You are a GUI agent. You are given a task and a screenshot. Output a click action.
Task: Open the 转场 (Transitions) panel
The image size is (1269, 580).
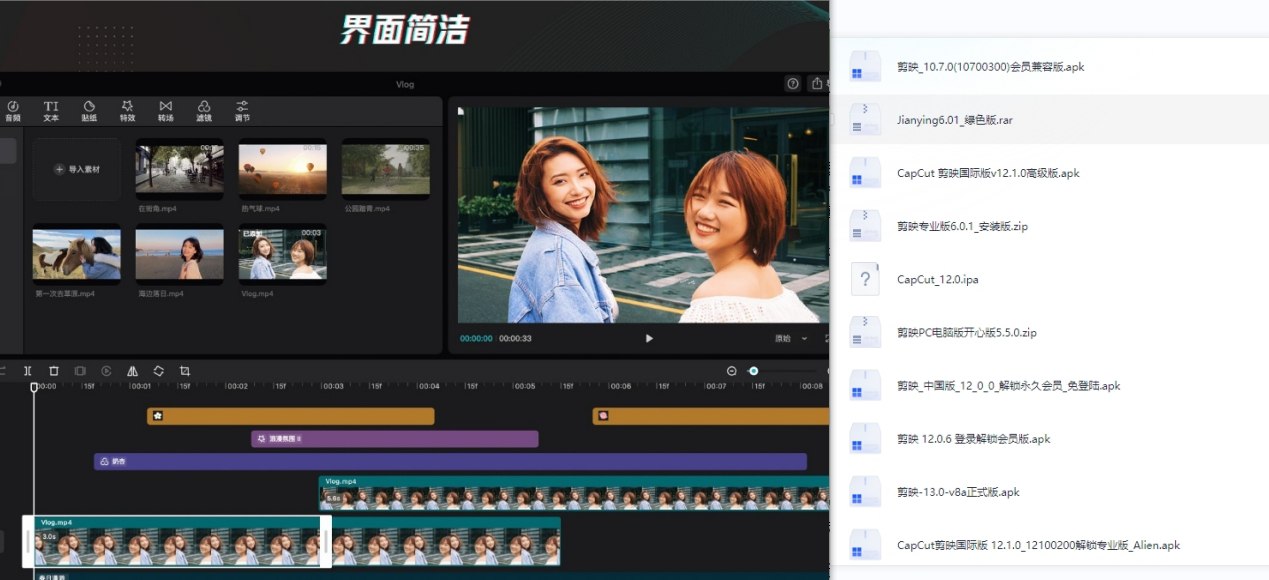(x=165, y=110)
